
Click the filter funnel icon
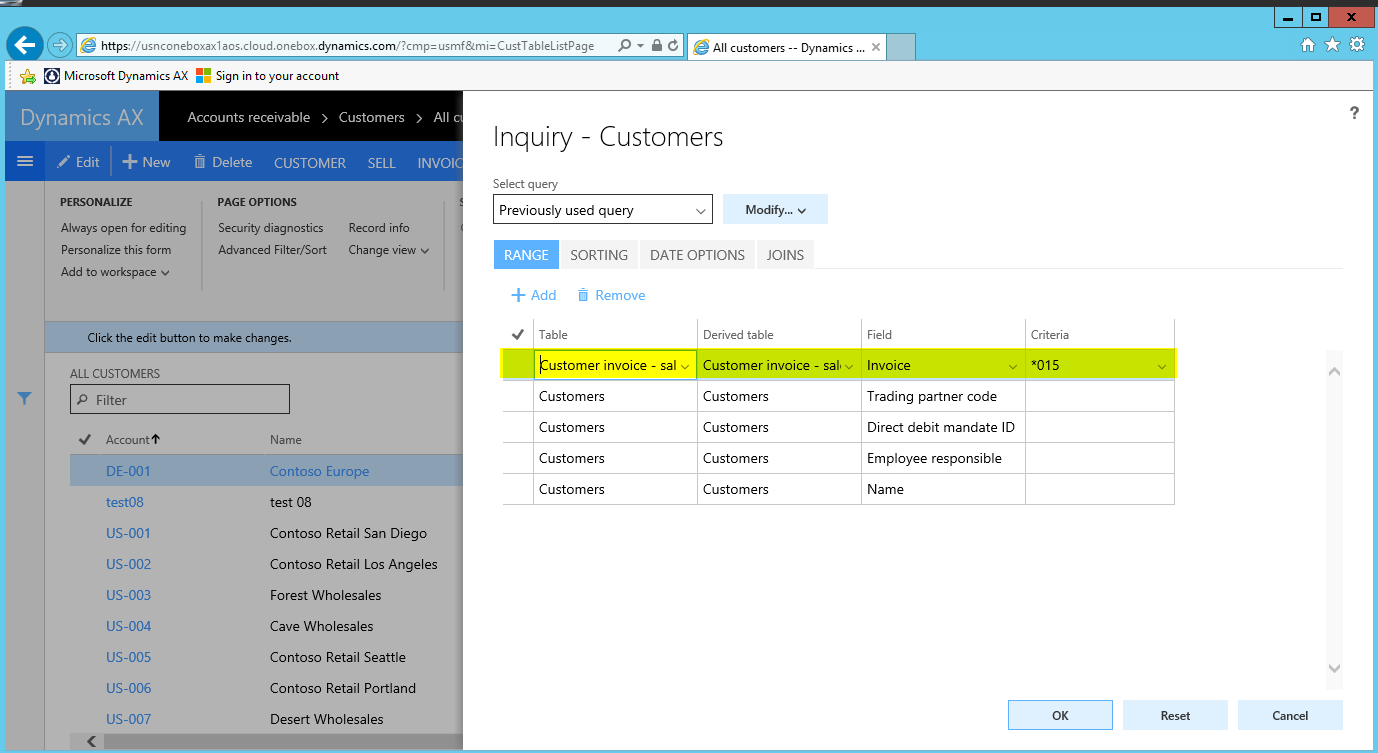[25, 399]
